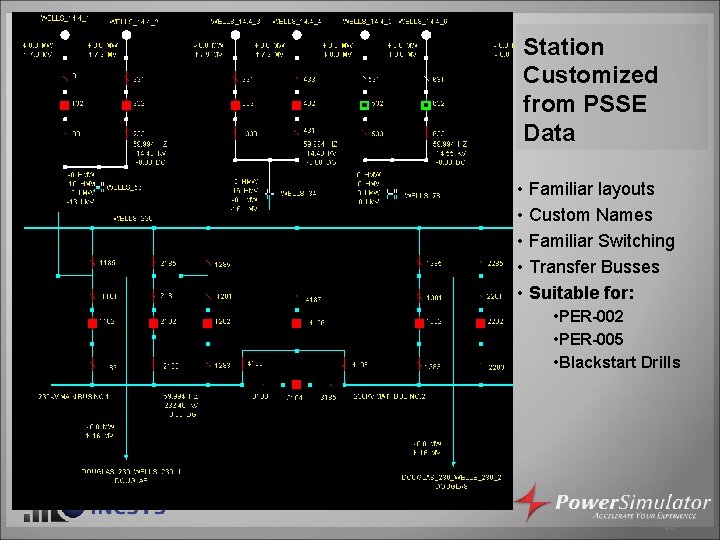Click the 'Custom Names' bullet
The width and height of the screenshot is (720, 540).
pos(591,214)
